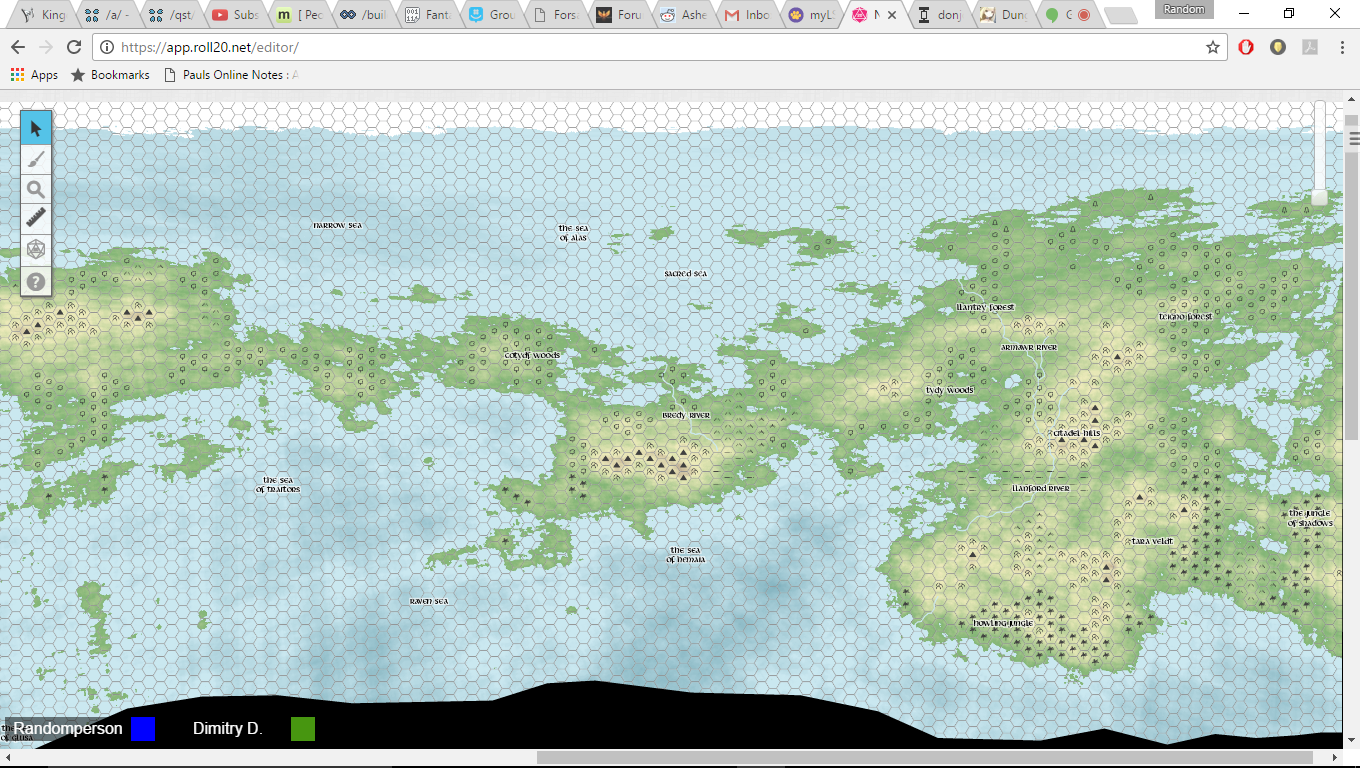The height and width of the screenshot is (768, 1360).
Task: Choose the Select arrow tool
Action: click(x=36, y=128)
